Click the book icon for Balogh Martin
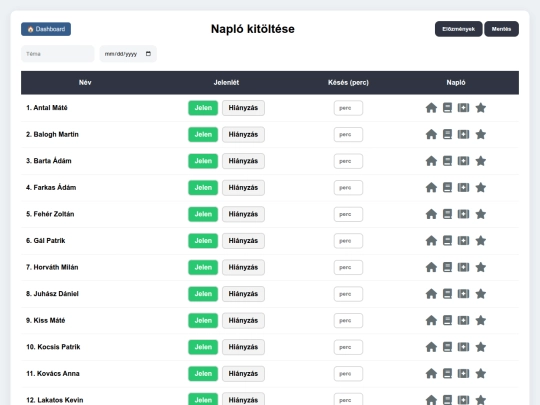This screenshot has height=405, width=540. pos(447,134)
